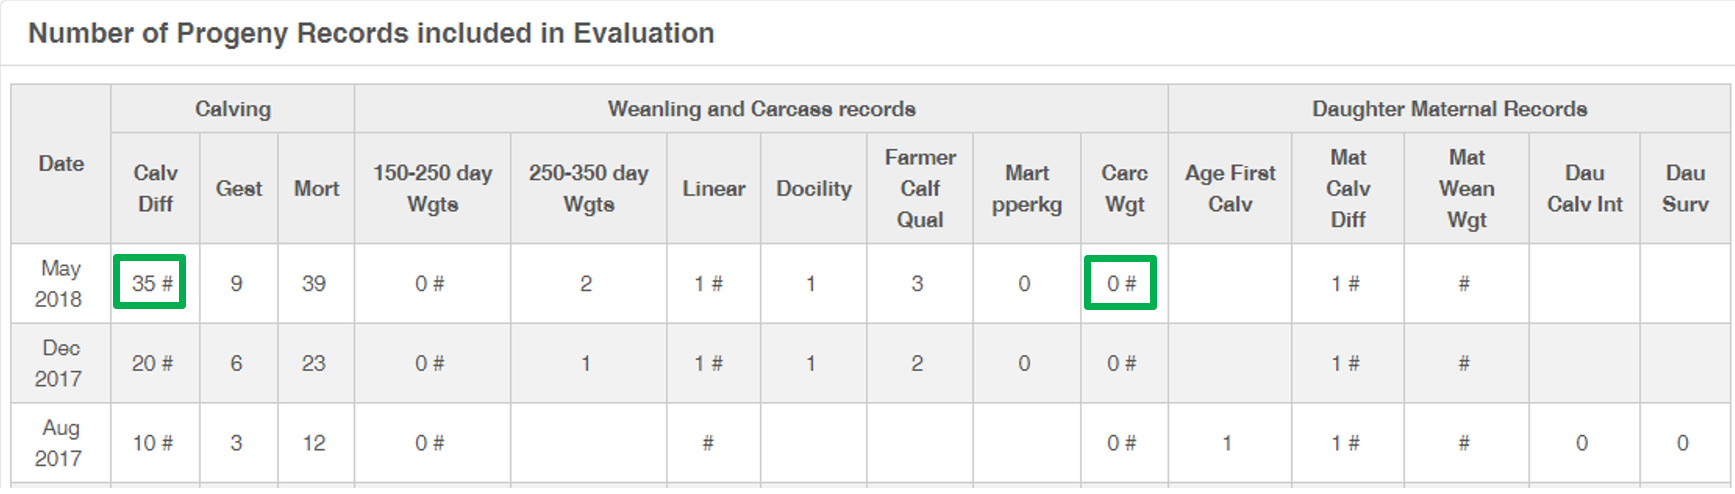Click the highlighted 35 # Calv Diff cell
This screenshot has width=1735, height=494.
150,283
